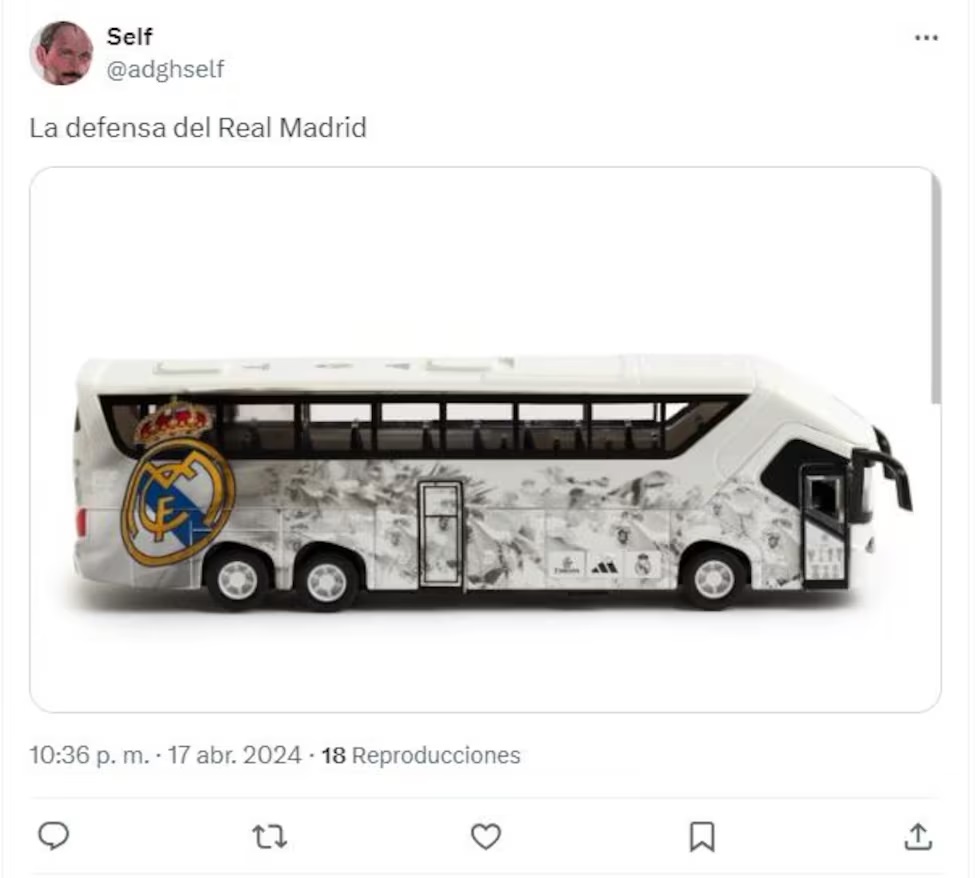Click the bus's front wheel
976x878 pixels.
713,578
